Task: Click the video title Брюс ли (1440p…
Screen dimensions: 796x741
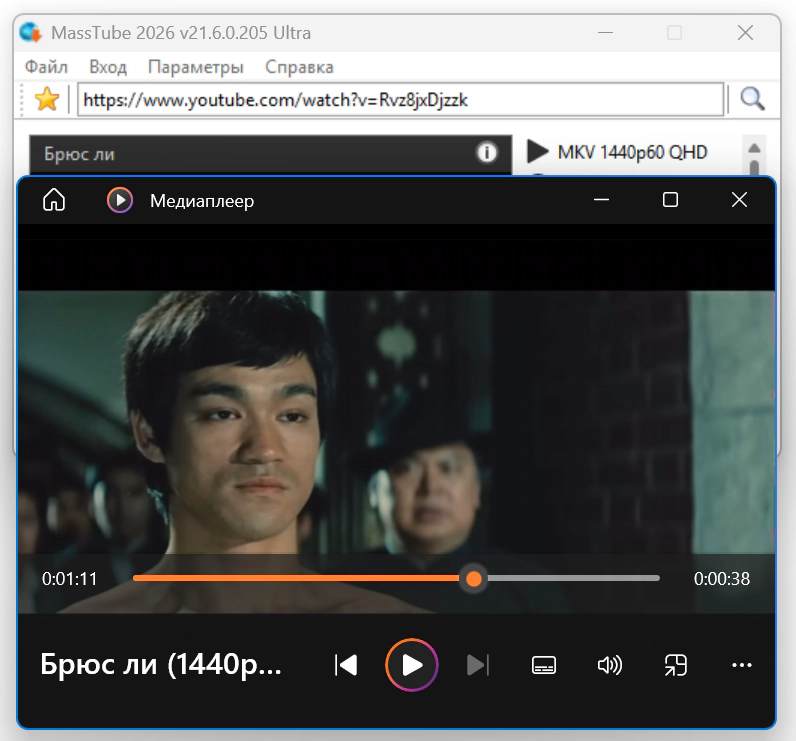Action: pos(160,664)
